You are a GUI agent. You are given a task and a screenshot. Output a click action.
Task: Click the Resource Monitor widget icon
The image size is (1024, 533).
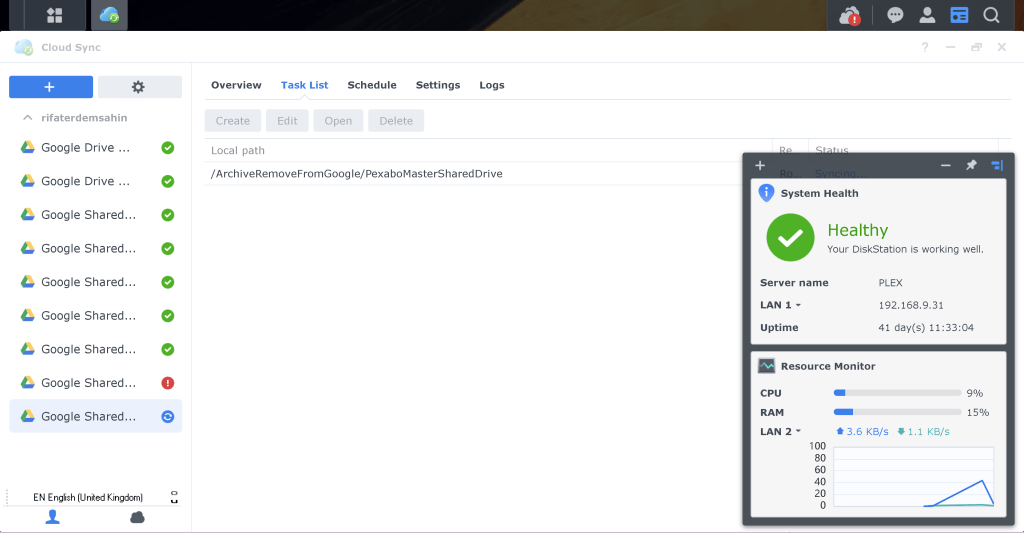pyautogui.click(x=767, y=366)
